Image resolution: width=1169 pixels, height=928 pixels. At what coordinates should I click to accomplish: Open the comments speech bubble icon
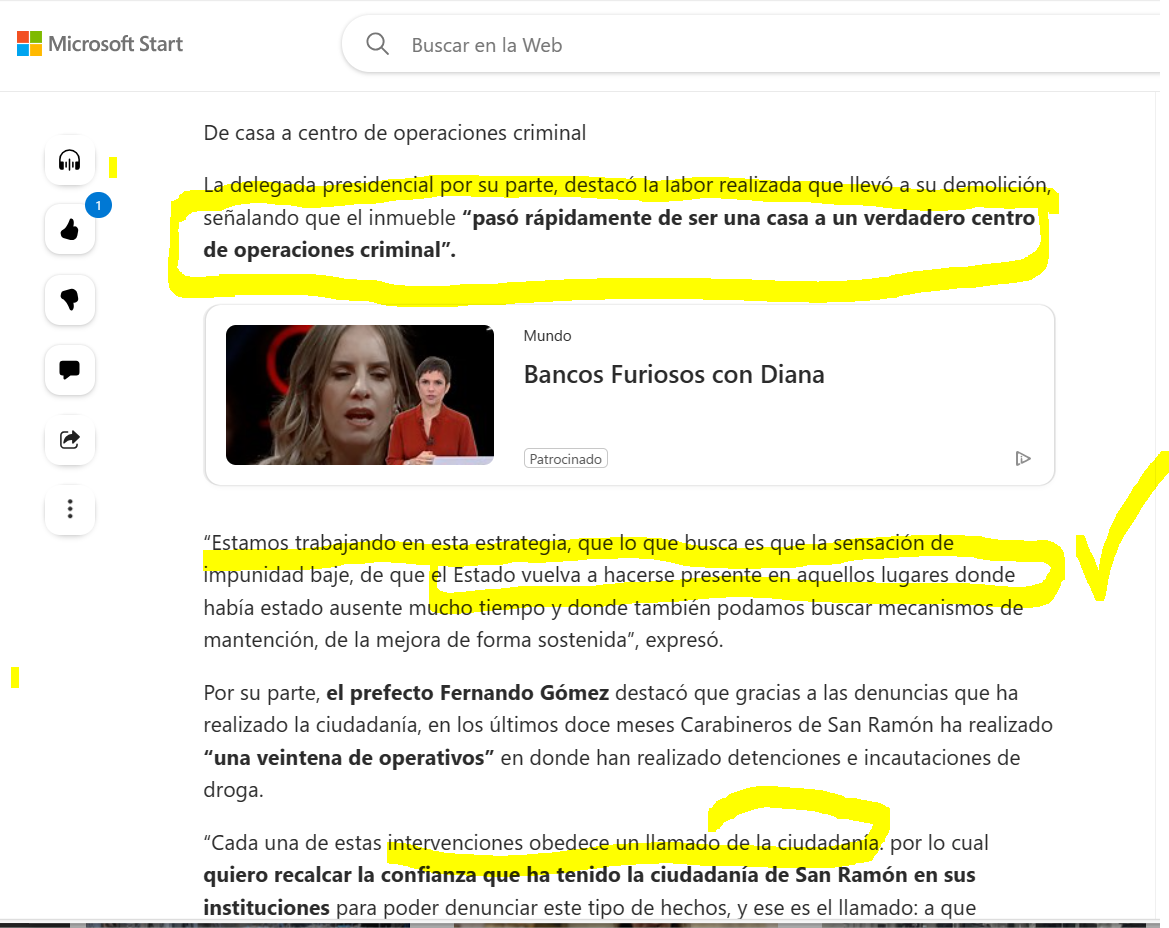tap(70, 370)
